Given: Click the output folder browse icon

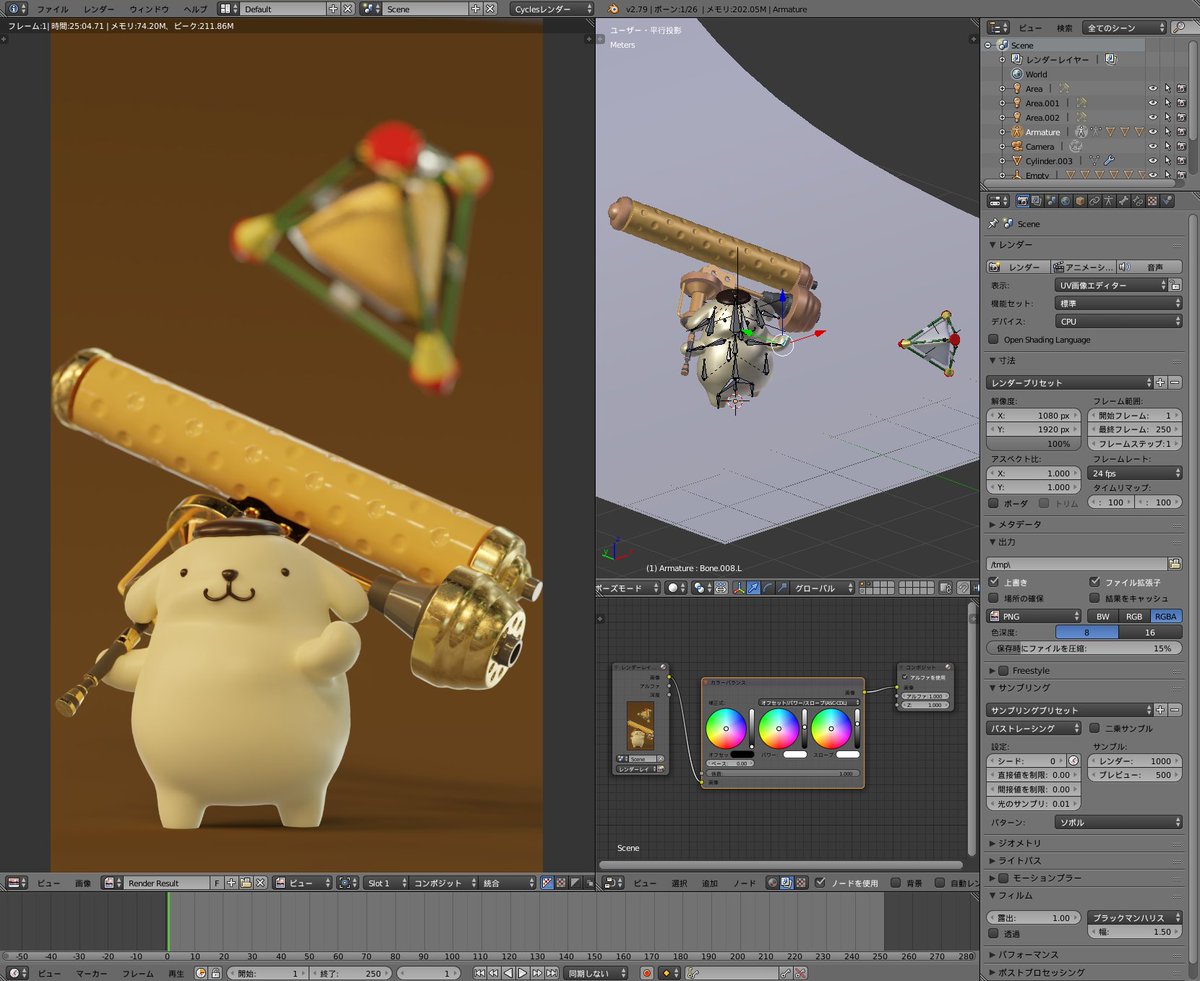Looking at the screenshot, I should tap(1175, 564).
